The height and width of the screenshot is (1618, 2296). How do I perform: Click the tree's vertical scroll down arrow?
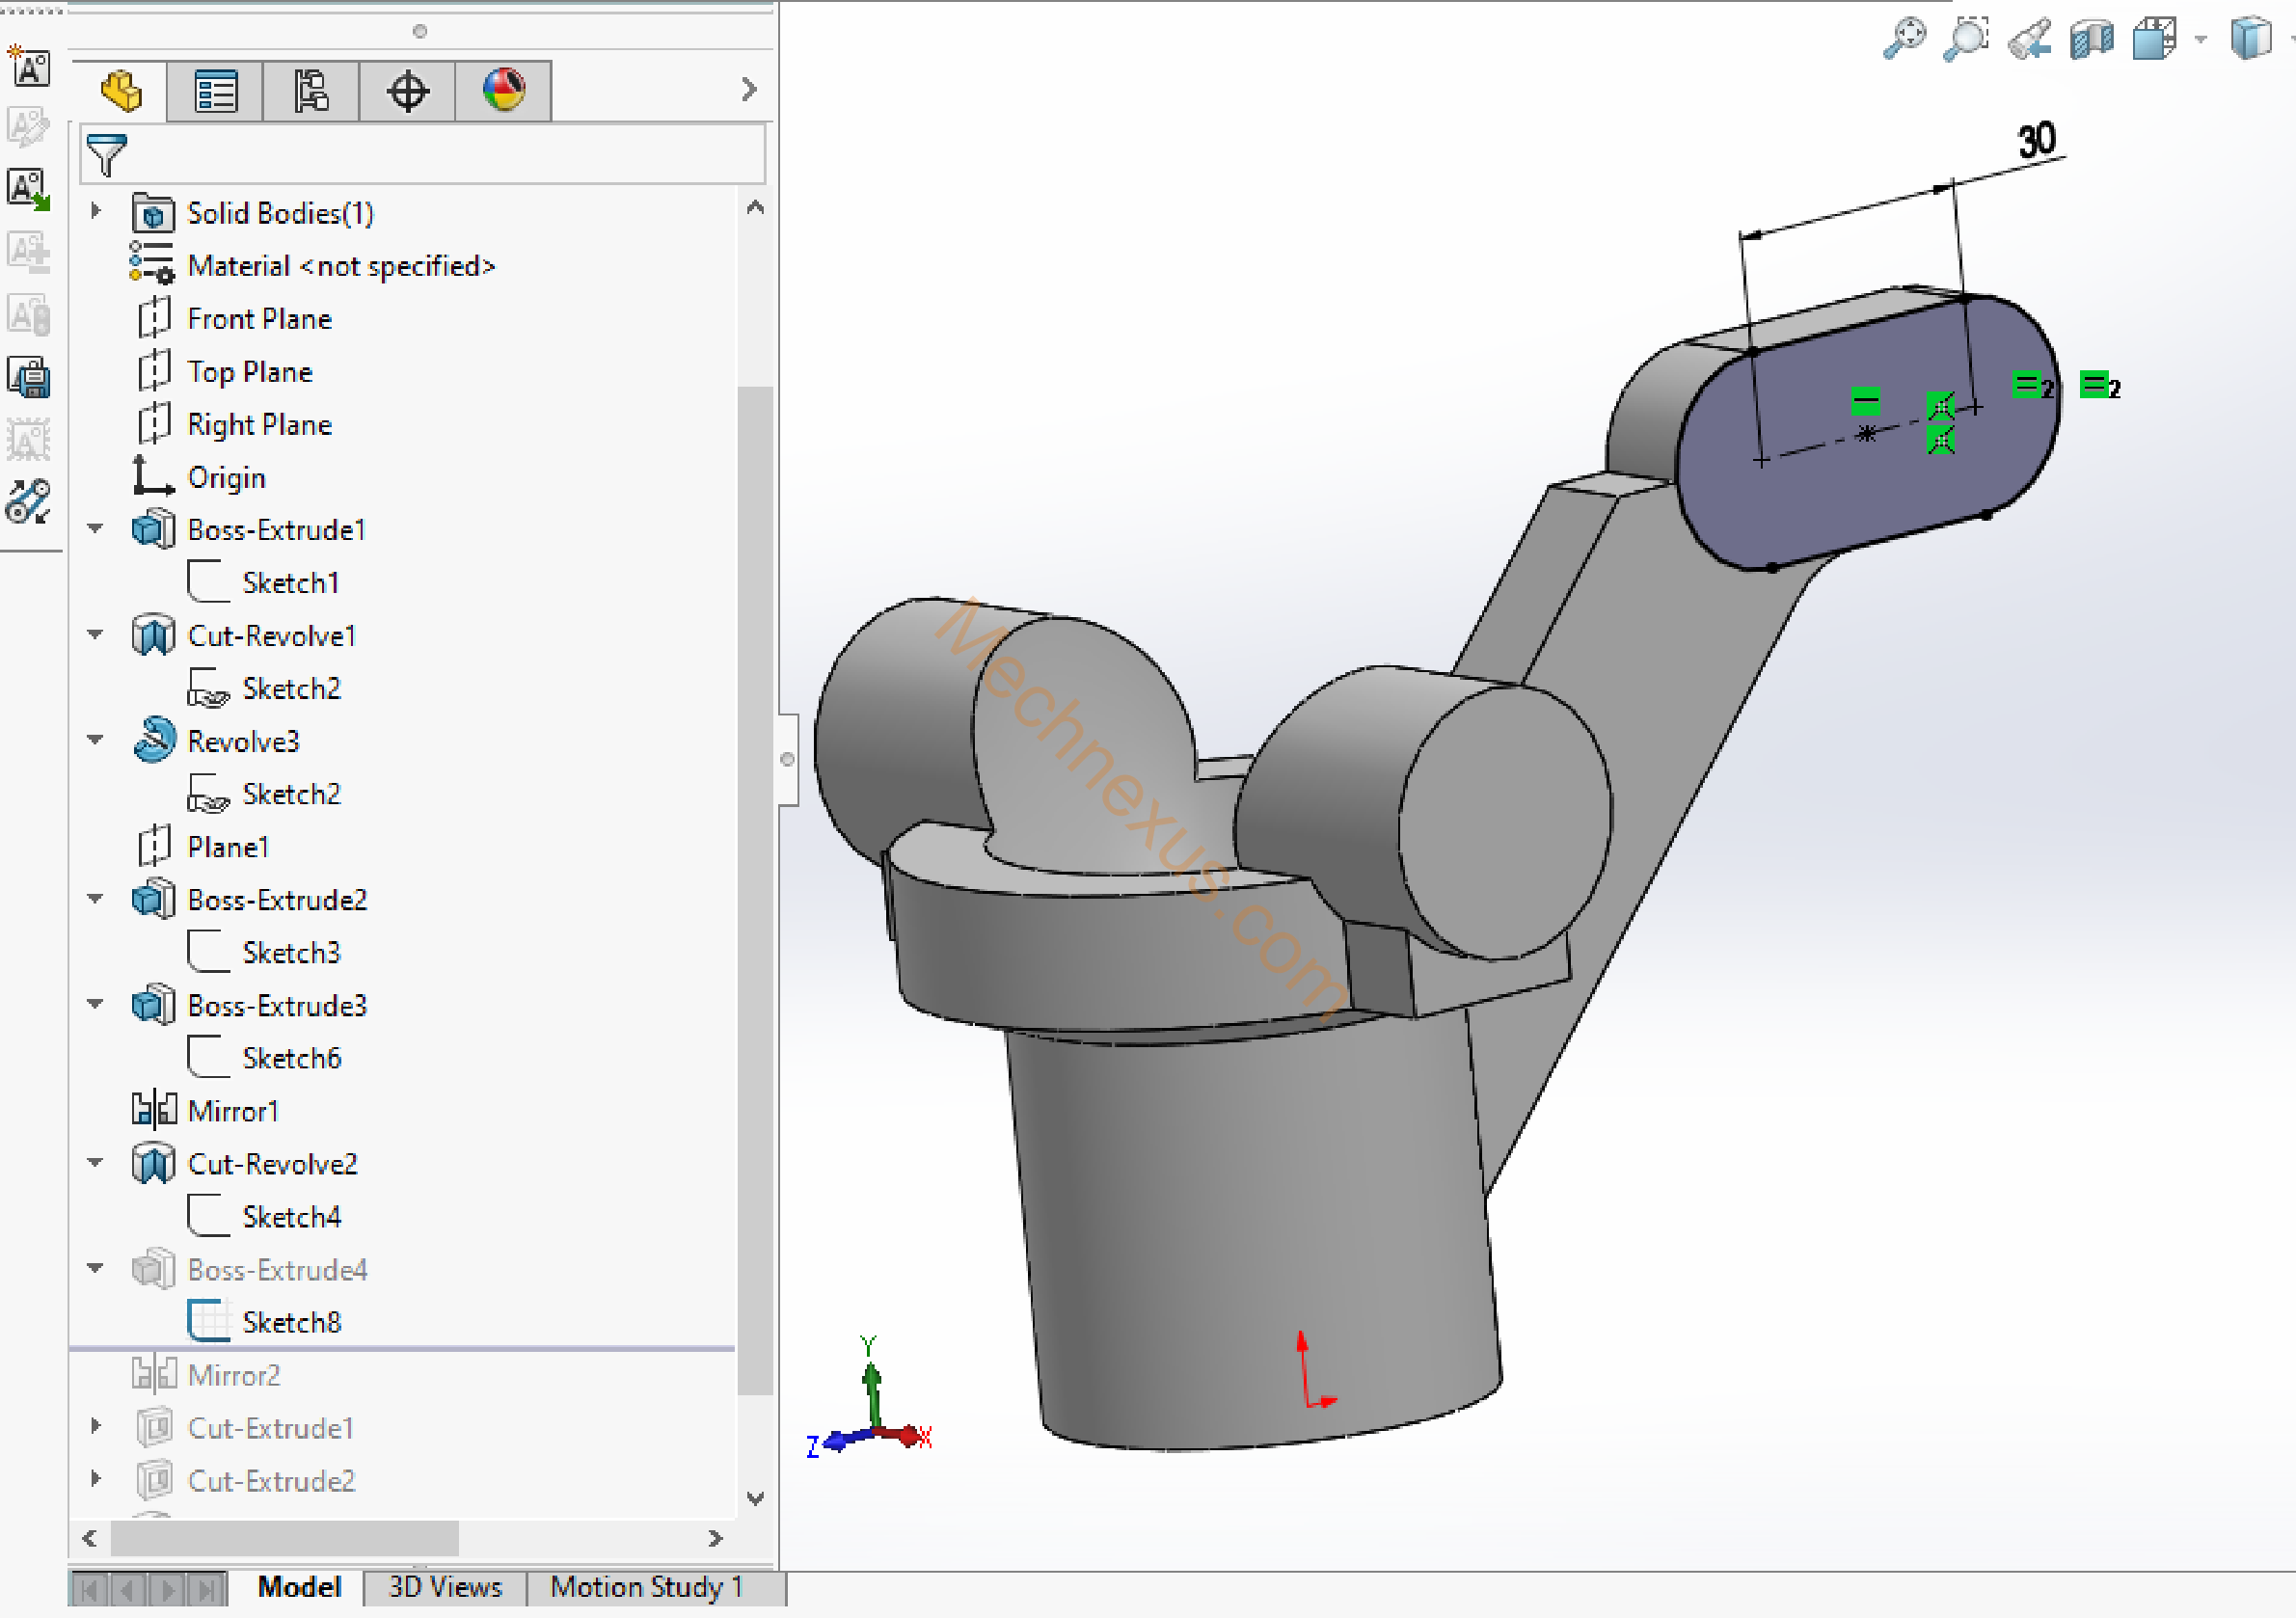coord(756,1498)
